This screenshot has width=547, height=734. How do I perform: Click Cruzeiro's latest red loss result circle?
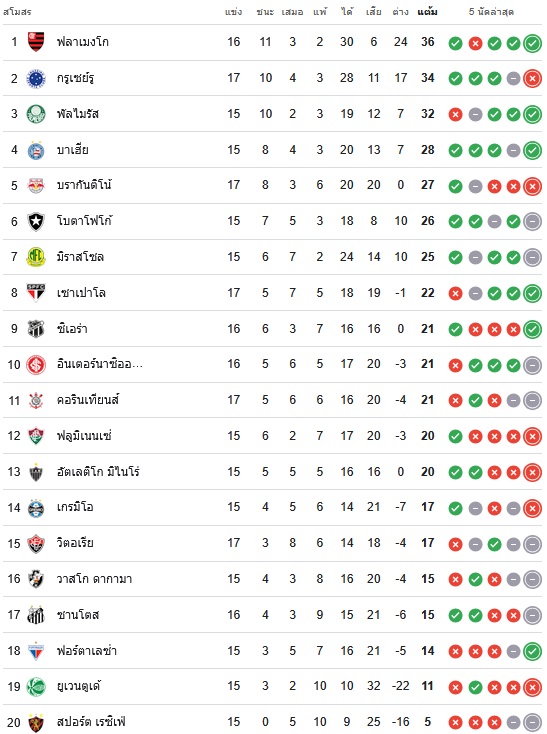coord(532,79)
